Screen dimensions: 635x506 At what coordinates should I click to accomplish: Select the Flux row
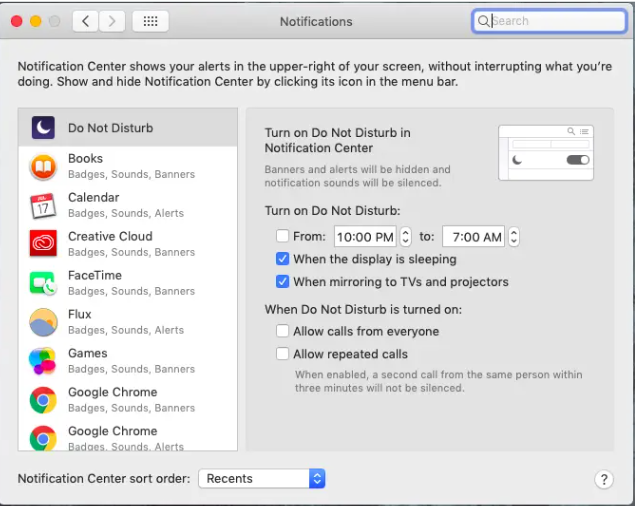[128, 322]
